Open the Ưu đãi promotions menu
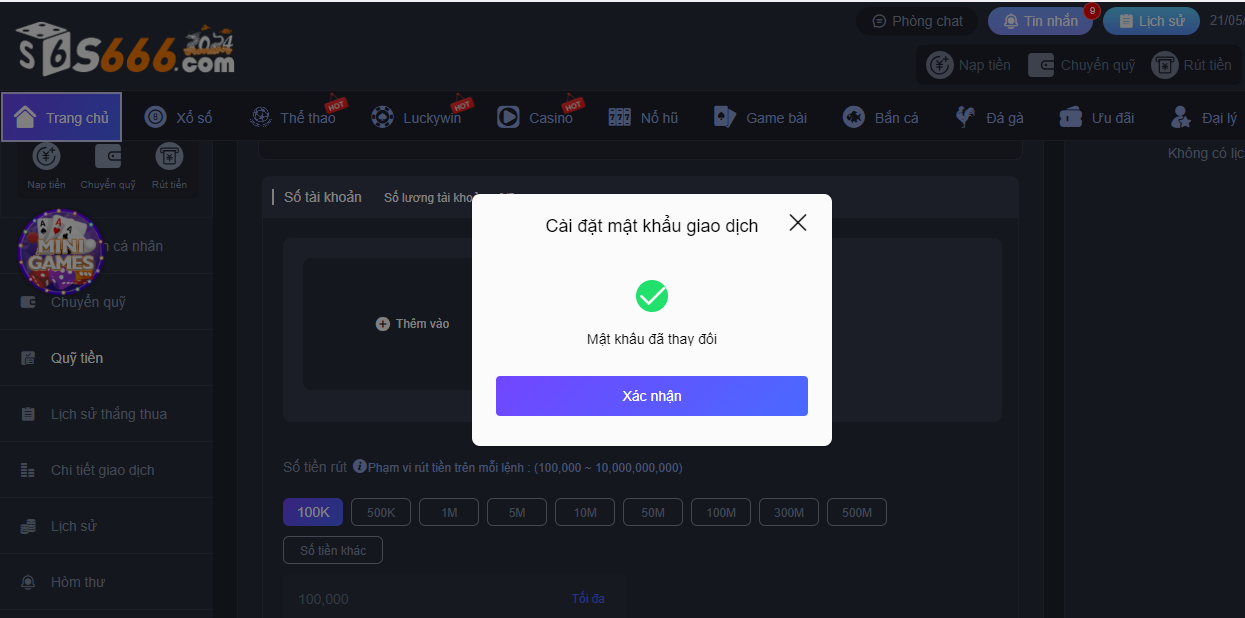Screen dimensions: 1245x618 [x=1096, y=116]
